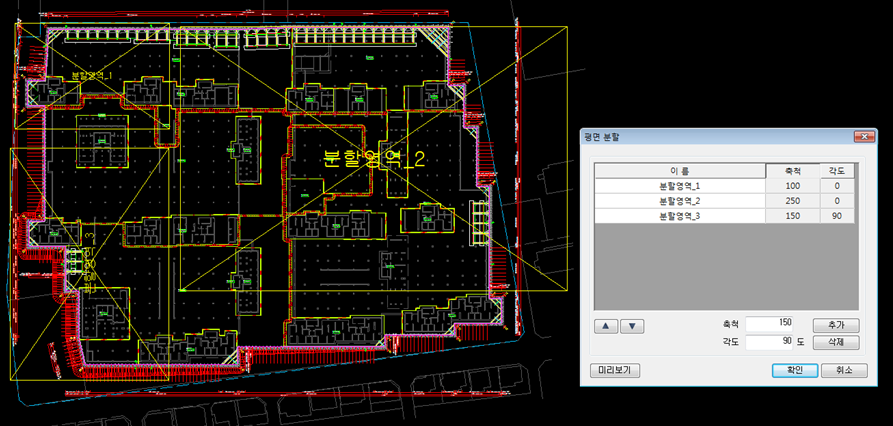Click the move up arrow button

point(606,326)
